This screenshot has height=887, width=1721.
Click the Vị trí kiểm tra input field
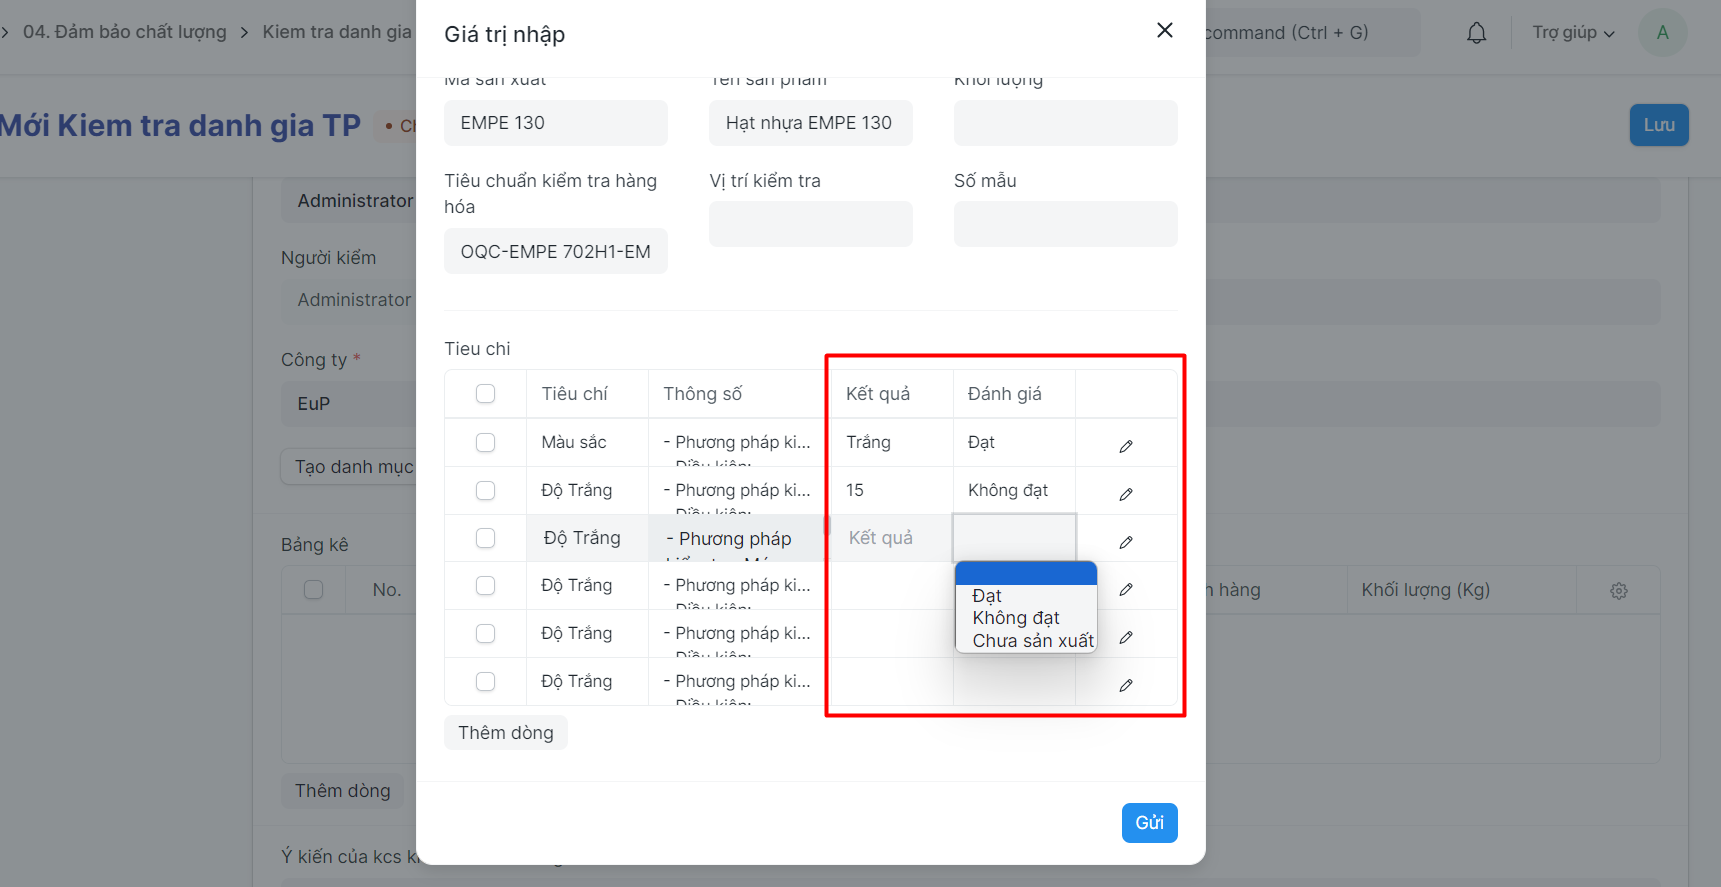[810, 224]
